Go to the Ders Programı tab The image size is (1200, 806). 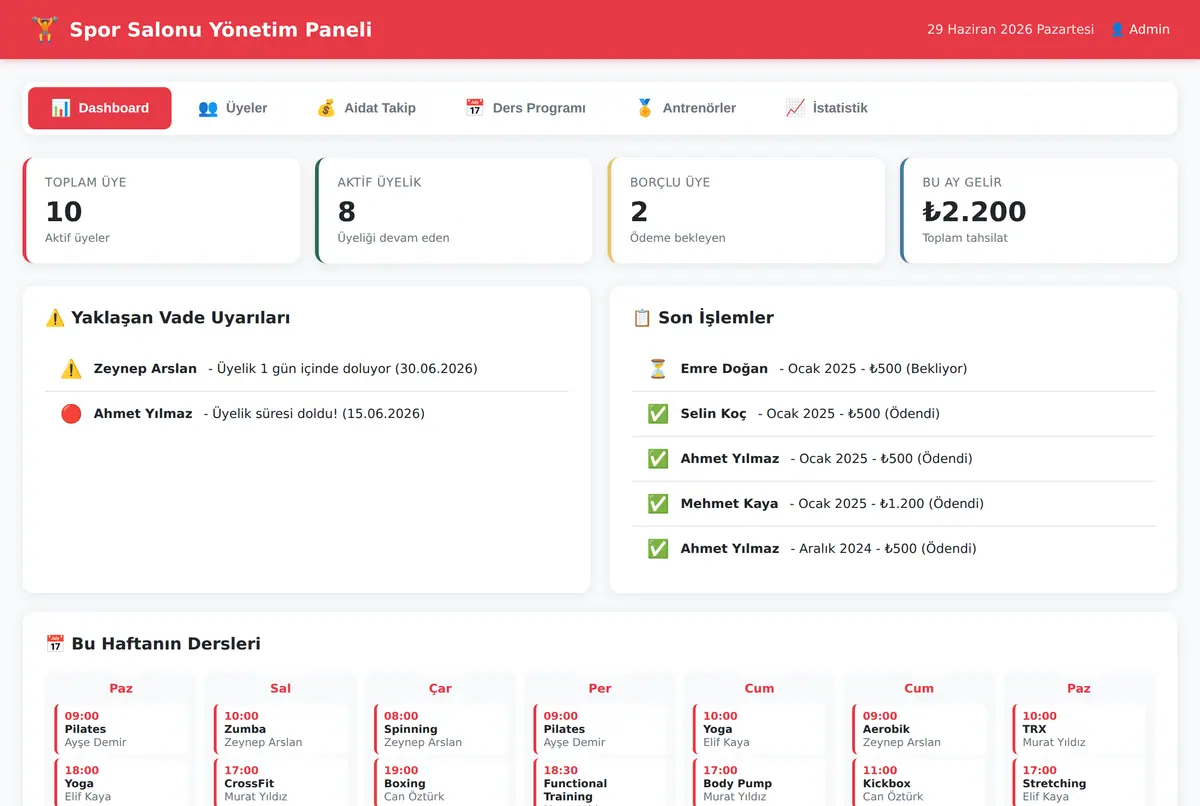525,108
